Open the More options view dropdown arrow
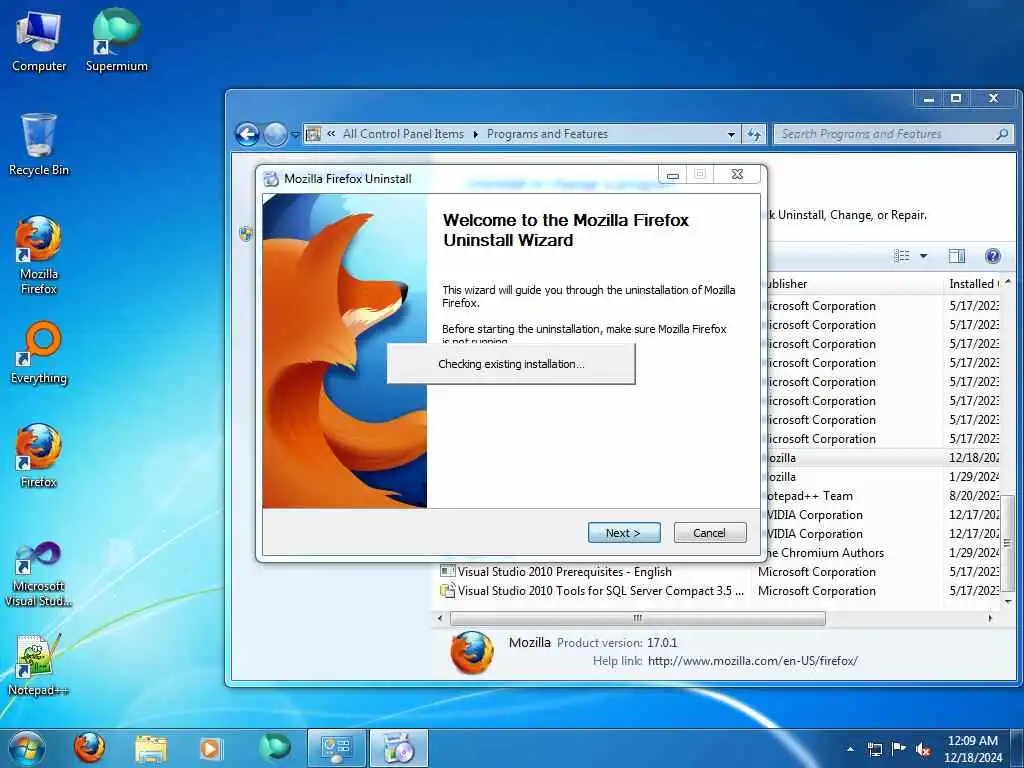The image size is (1024, 768). point(923,256)
